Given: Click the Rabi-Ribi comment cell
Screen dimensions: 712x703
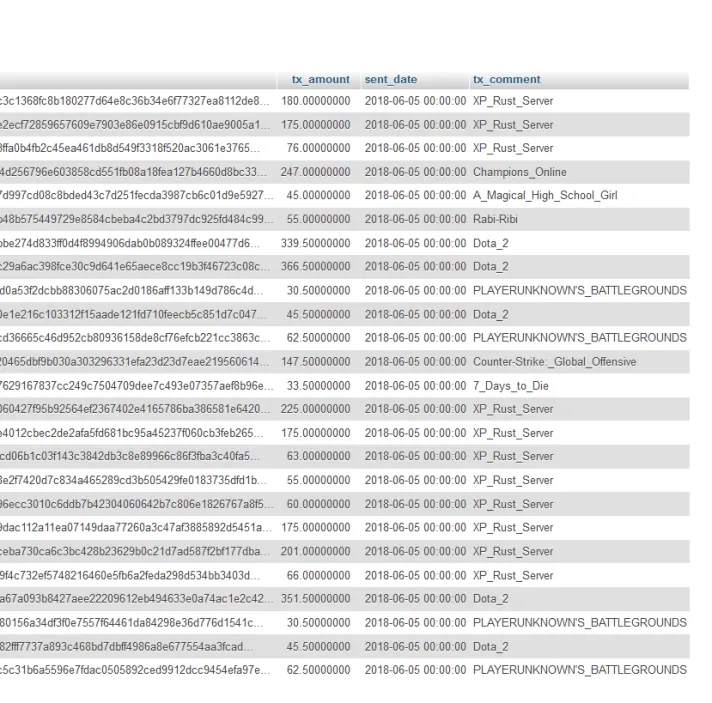Looking at the screenshot, I should [495, 219].
